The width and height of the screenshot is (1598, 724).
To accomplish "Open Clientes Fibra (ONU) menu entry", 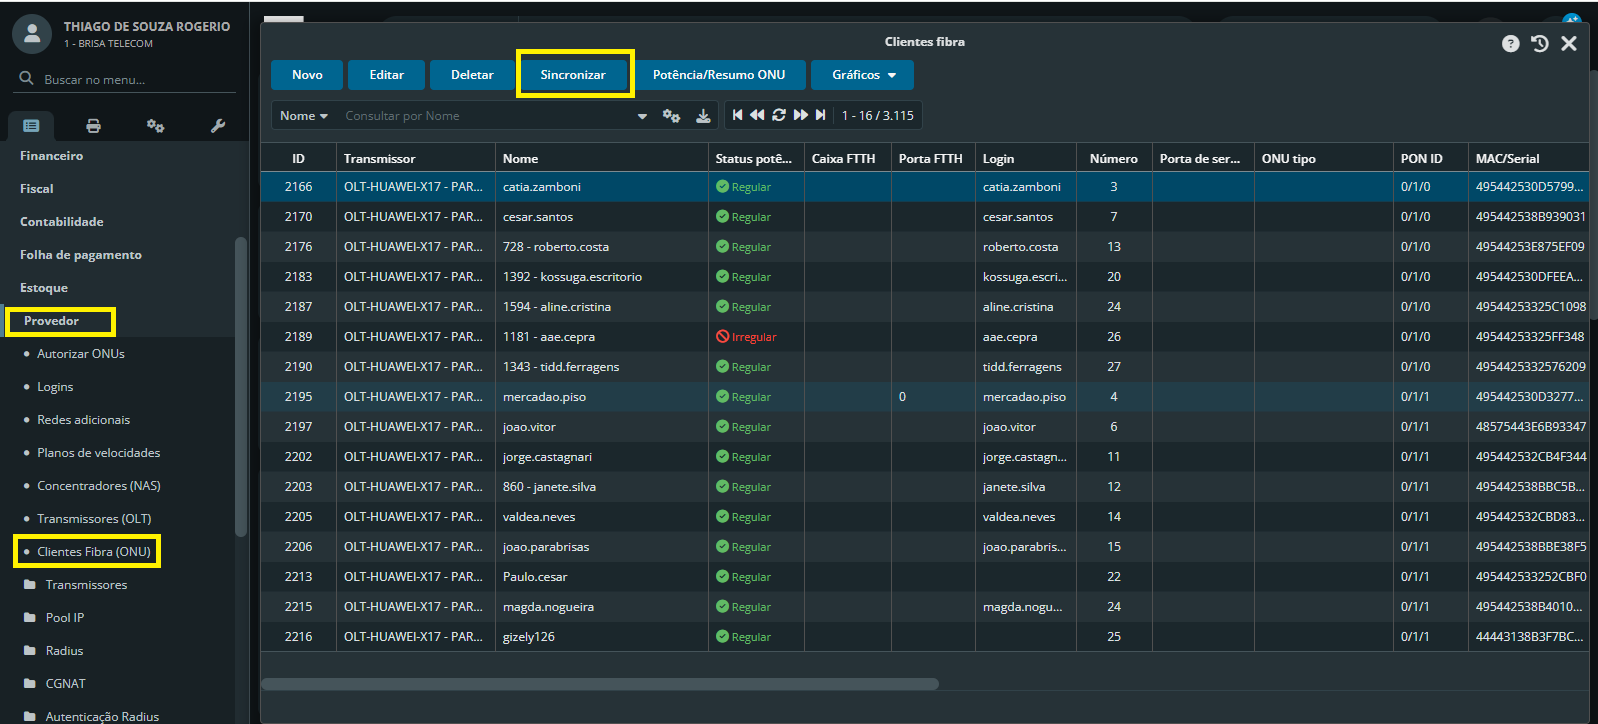I will (93, 552).
